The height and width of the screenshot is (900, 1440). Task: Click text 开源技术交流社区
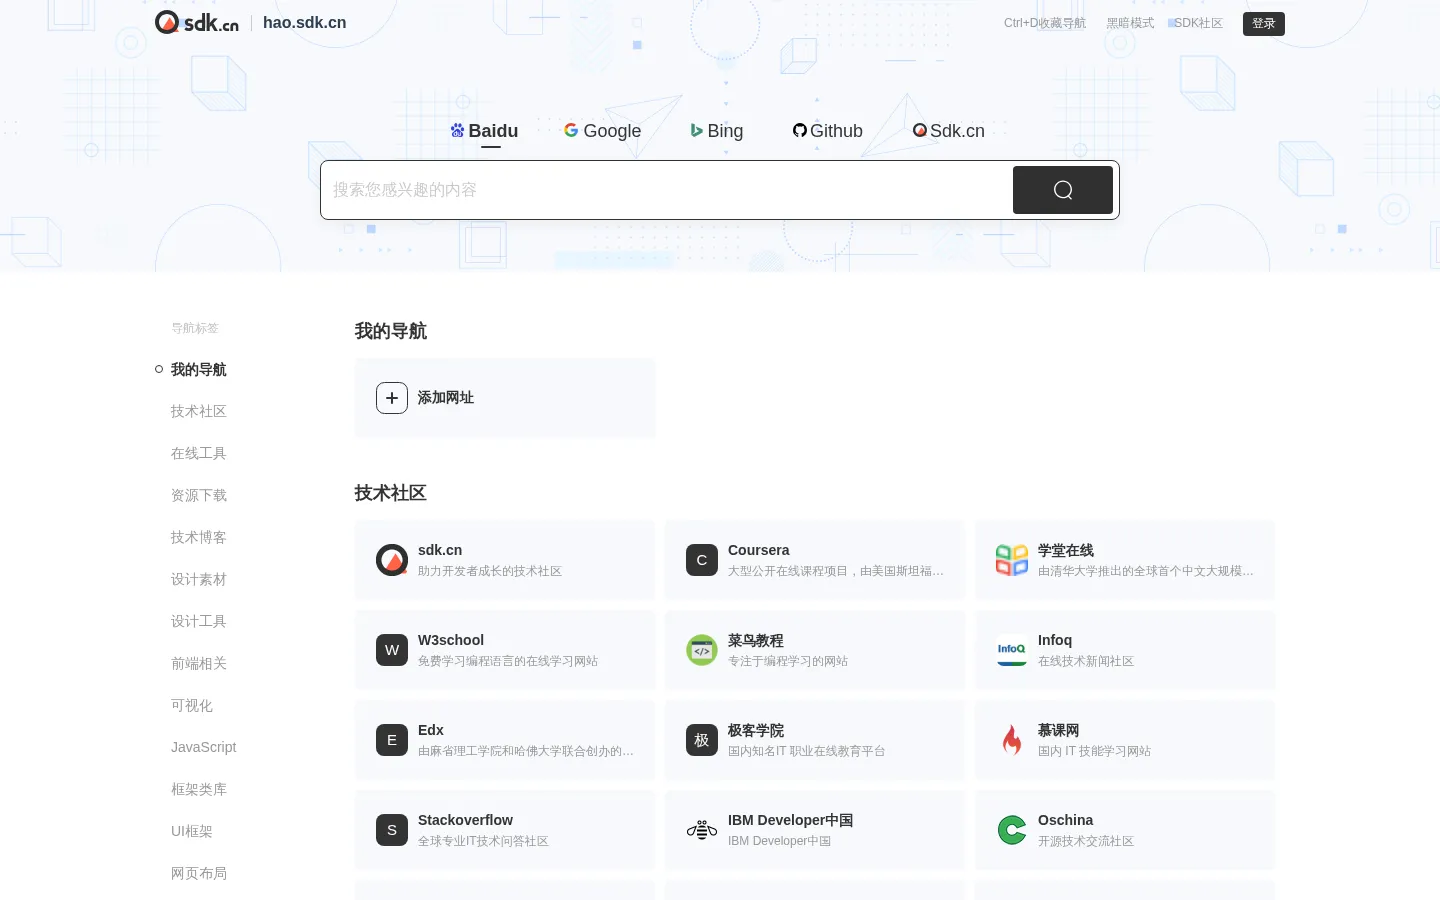tap(1086, 841)
